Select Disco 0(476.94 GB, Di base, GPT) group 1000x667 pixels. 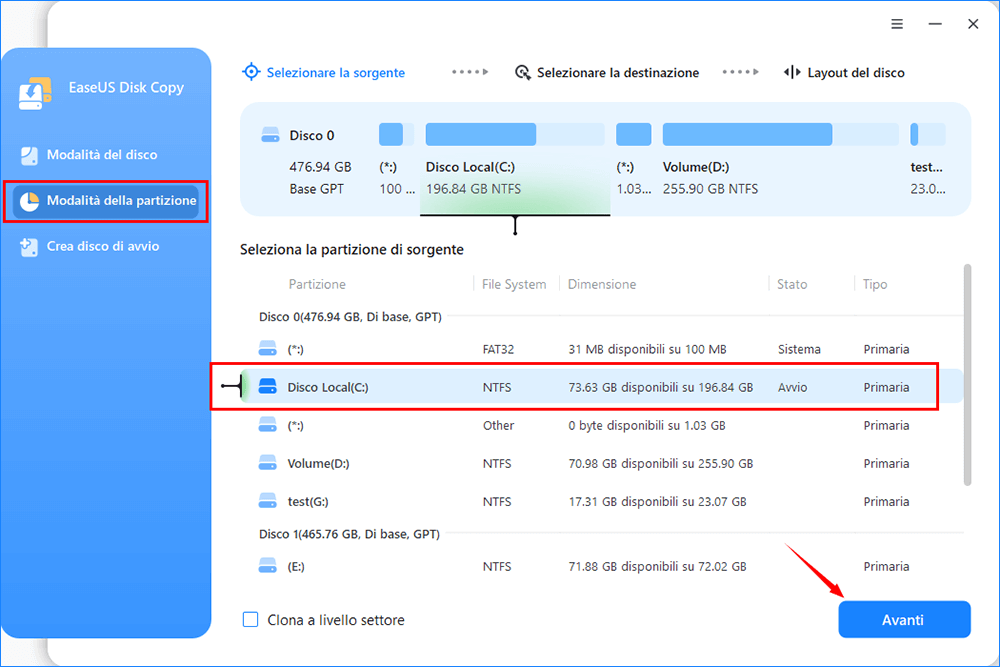[350, 317]
